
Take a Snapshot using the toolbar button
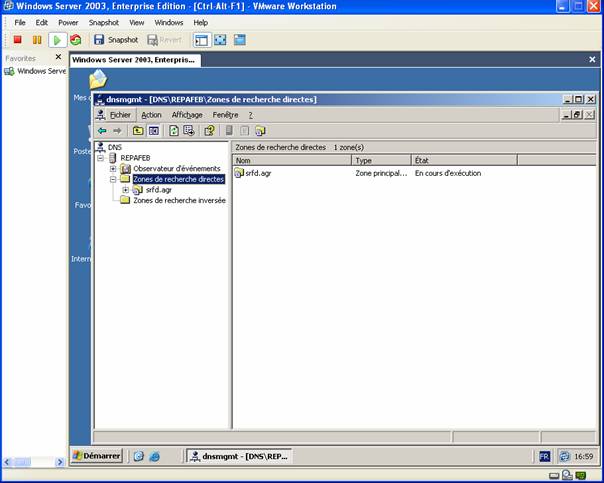tap(116, 40)
